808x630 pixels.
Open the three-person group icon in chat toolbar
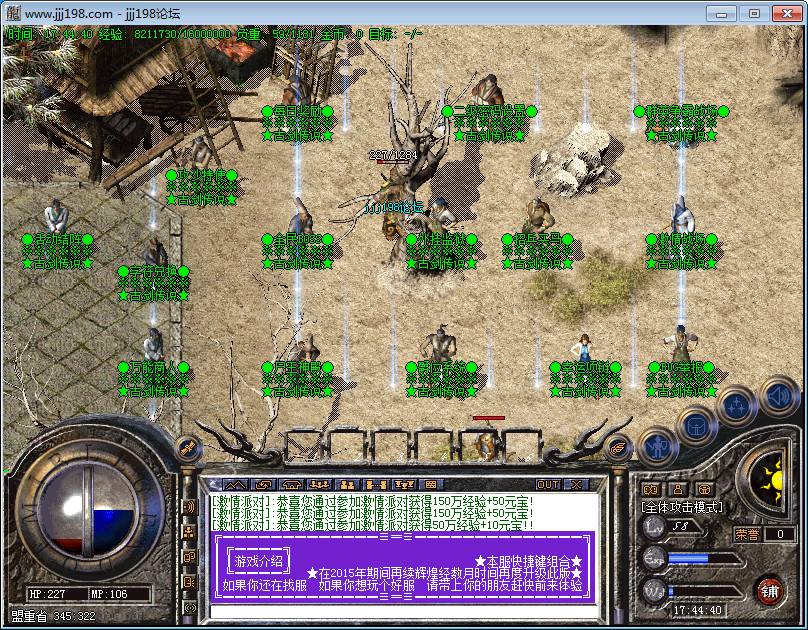(x=319, y=484)
